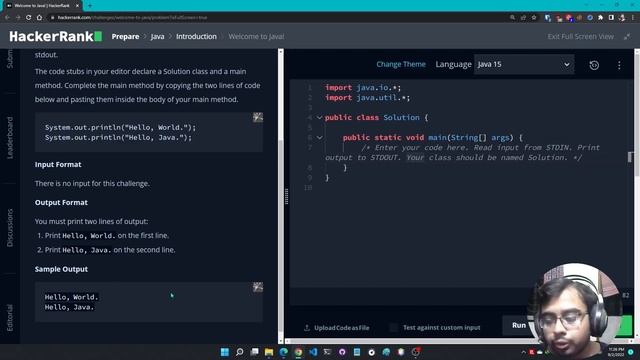Click the Output Format heading
The height and width of the screenshot is (360, 640).
(x=61, y=202)
